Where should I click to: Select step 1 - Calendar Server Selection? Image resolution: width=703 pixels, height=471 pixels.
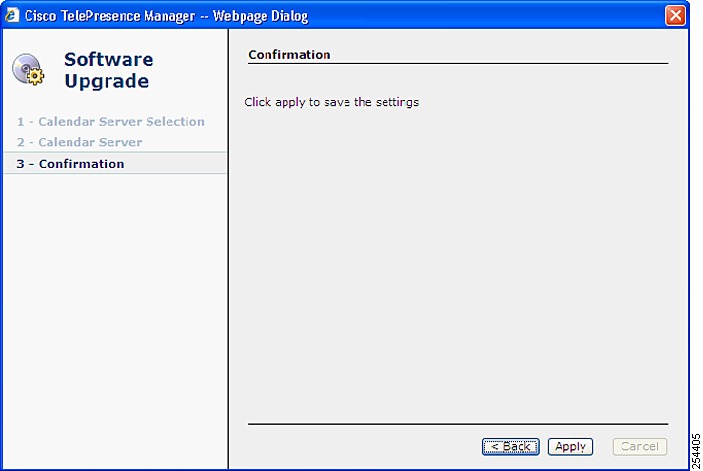point(111,121)
